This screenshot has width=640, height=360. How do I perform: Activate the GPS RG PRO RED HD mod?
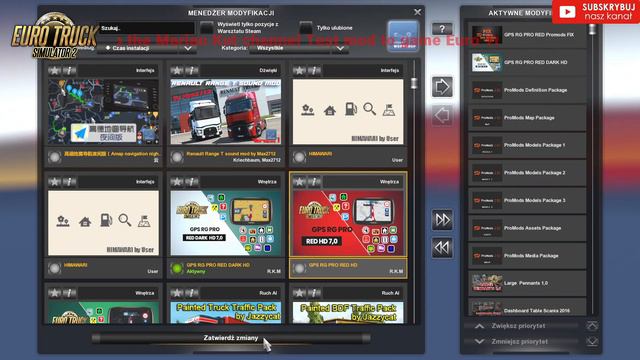(299, 268)
